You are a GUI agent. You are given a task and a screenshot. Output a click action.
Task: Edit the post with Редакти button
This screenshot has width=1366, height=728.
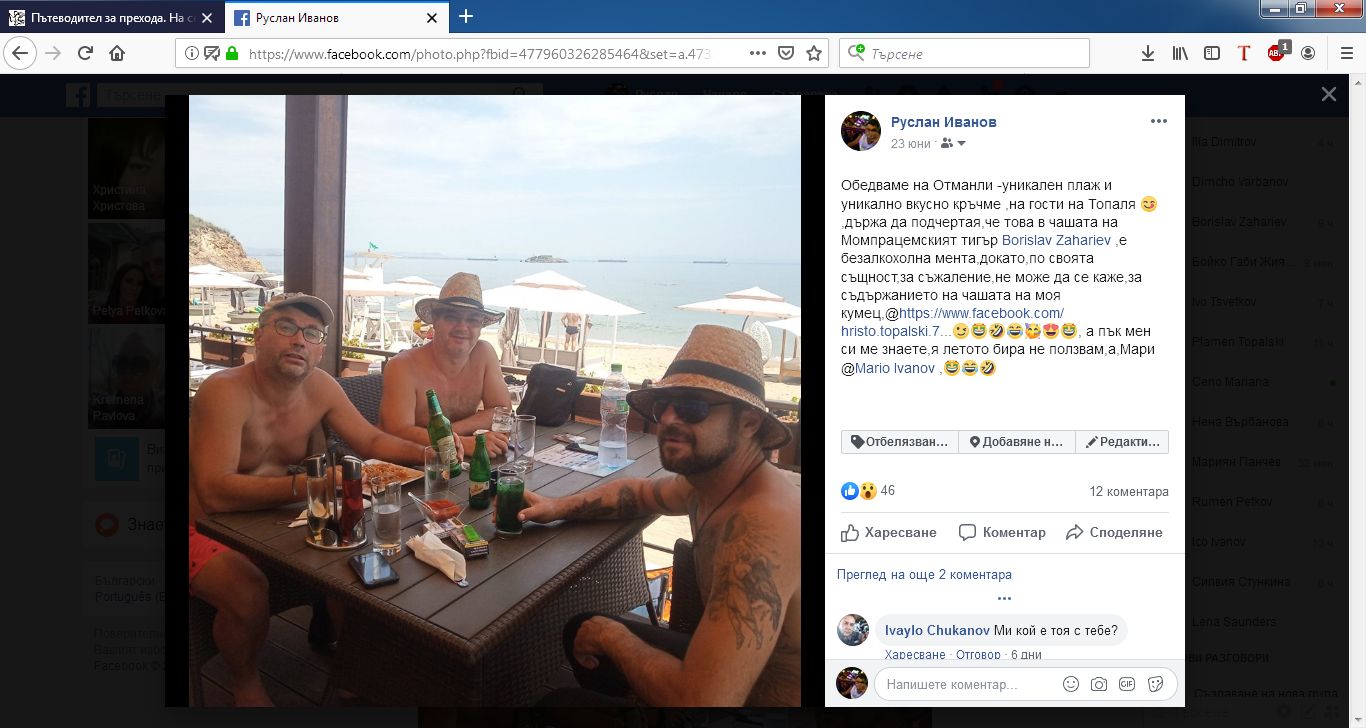(1122, 442)
